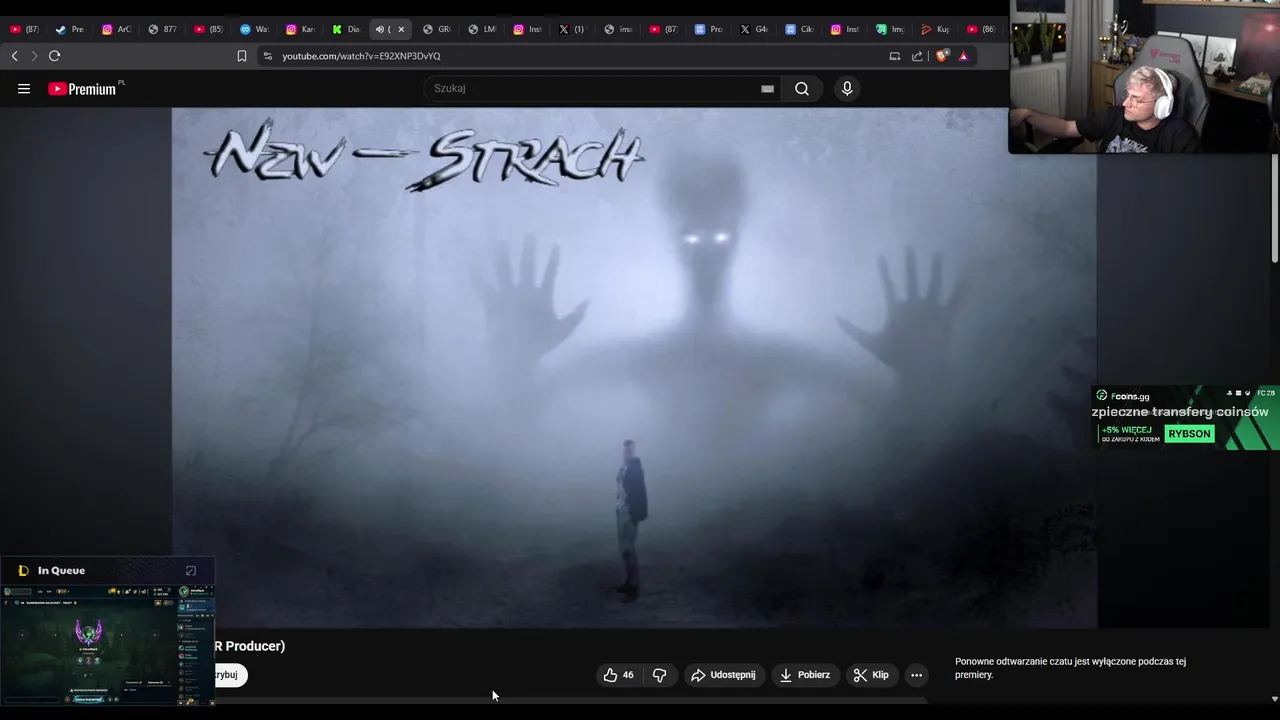Switch to the 'ima' tab
This screenshot has height=720, width=1280.
(x=618, y=29)
